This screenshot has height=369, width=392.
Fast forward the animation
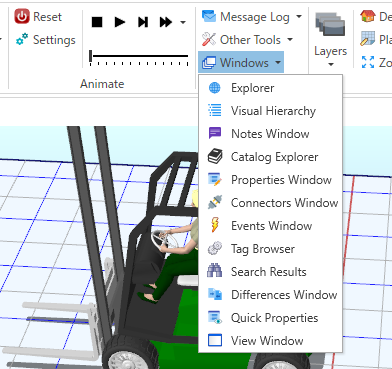point(166,22)
